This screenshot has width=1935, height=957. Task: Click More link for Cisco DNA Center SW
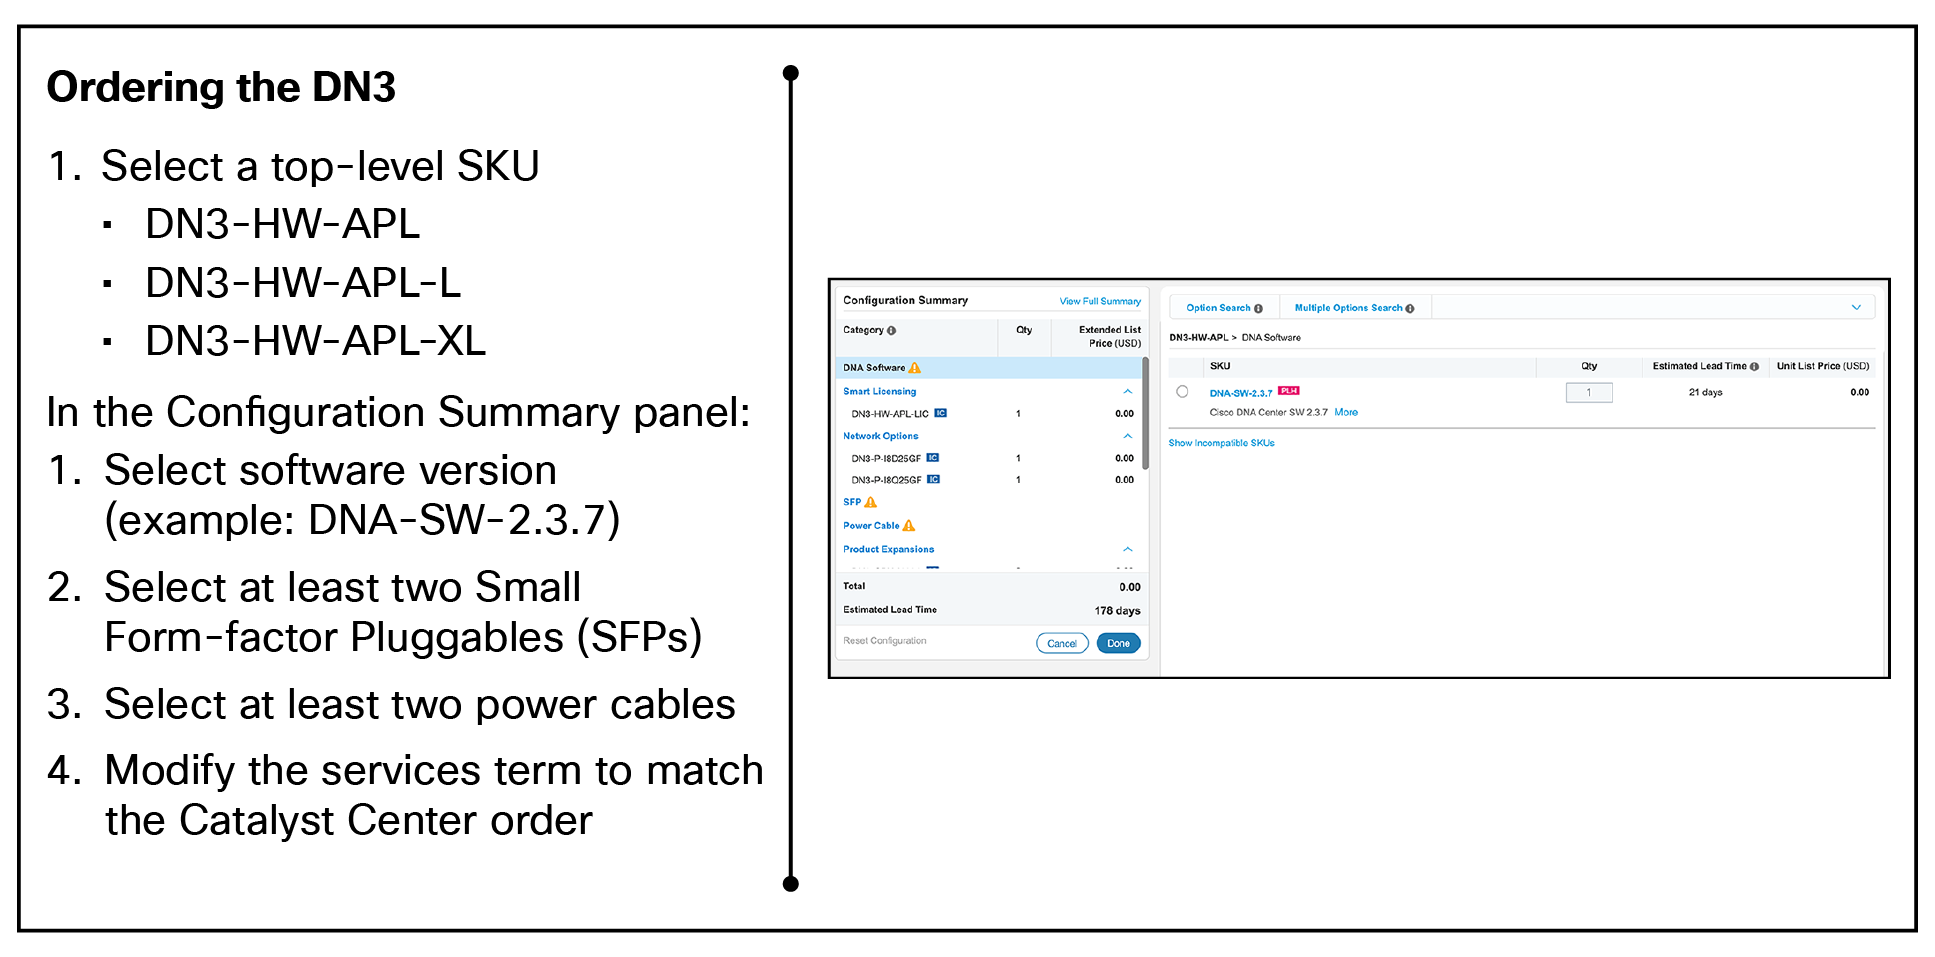point(1346,412)
